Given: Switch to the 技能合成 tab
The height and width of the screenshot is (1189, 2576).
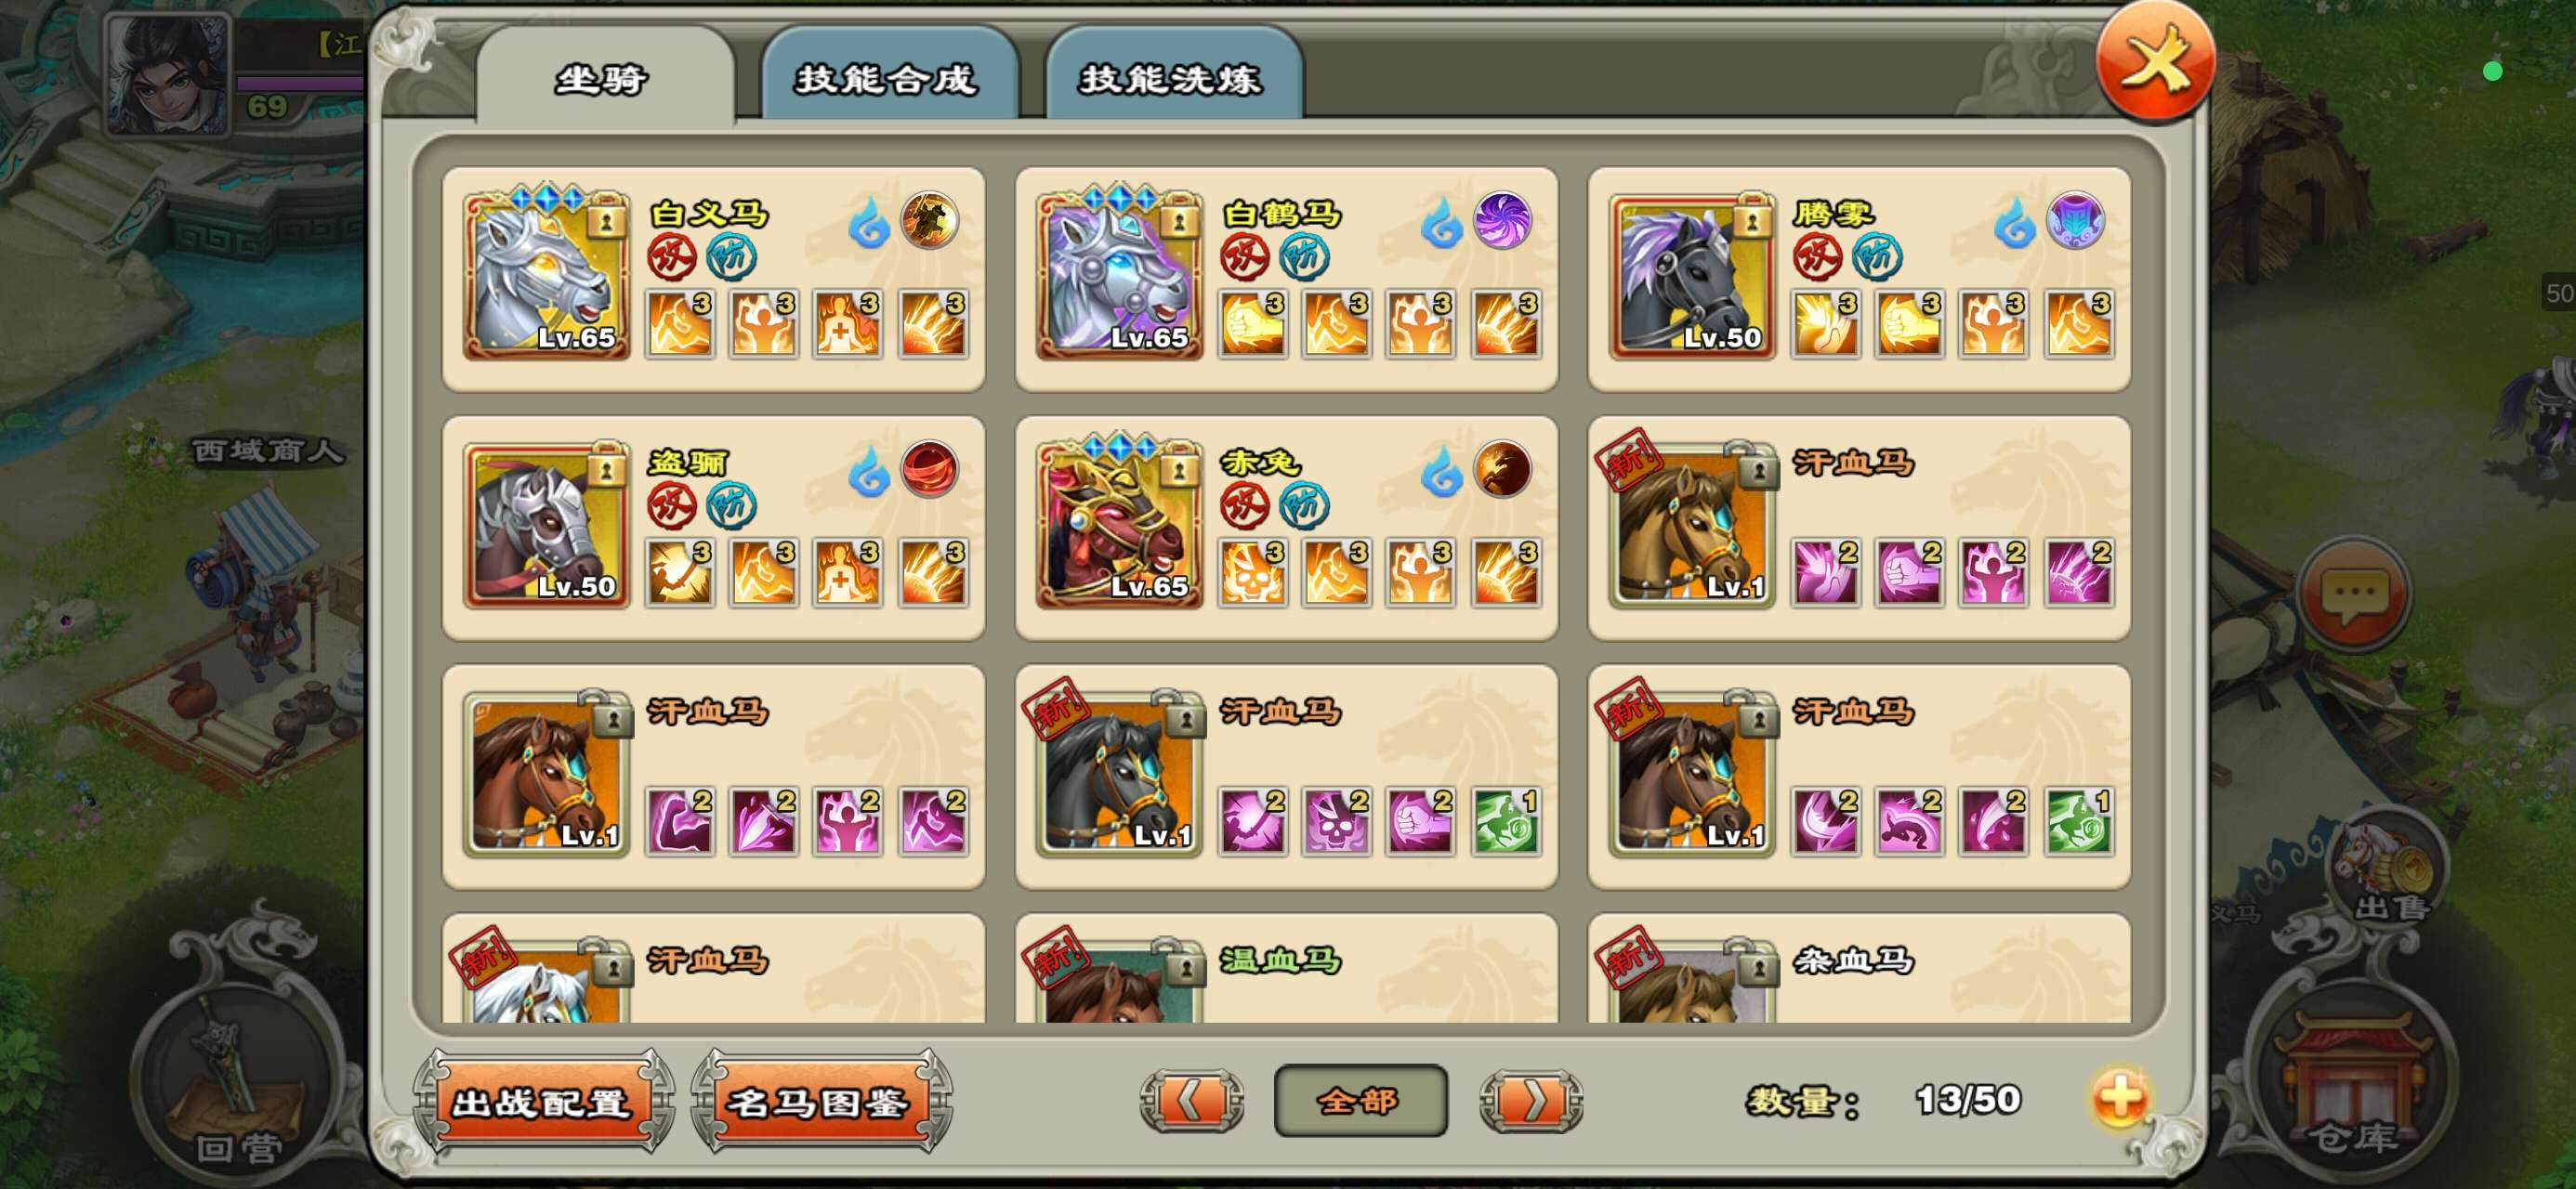Looking at the screenshot, I should (888, 77).
